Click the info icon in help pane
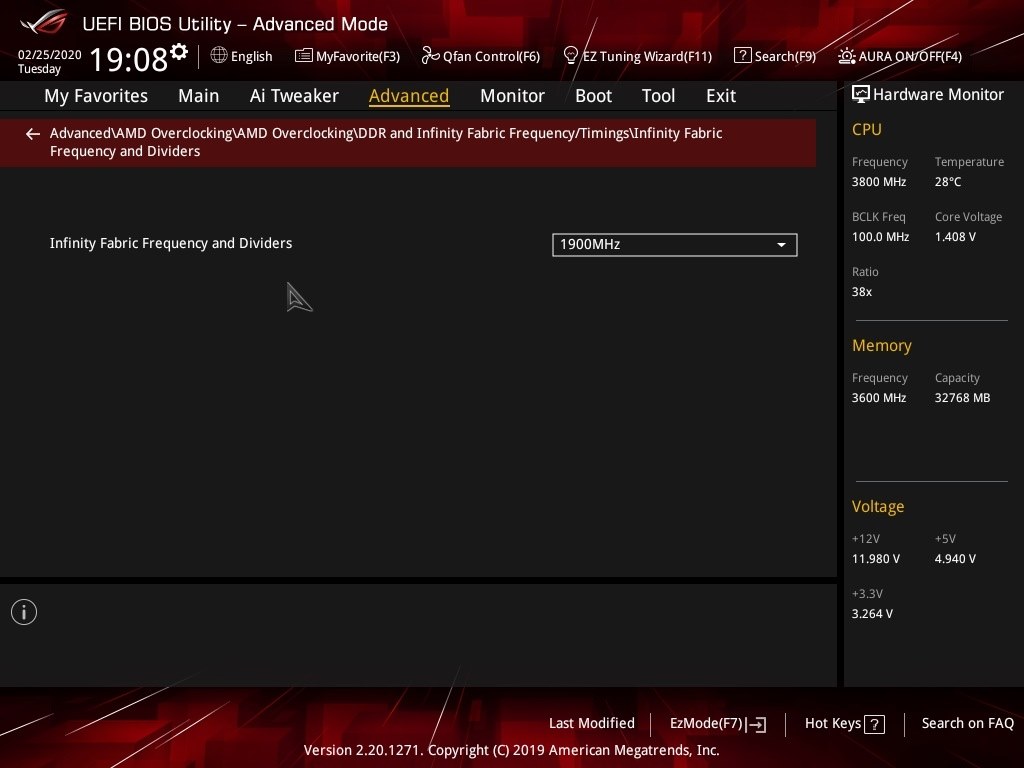Screen dimensions: 1024x768 point(24,612)
